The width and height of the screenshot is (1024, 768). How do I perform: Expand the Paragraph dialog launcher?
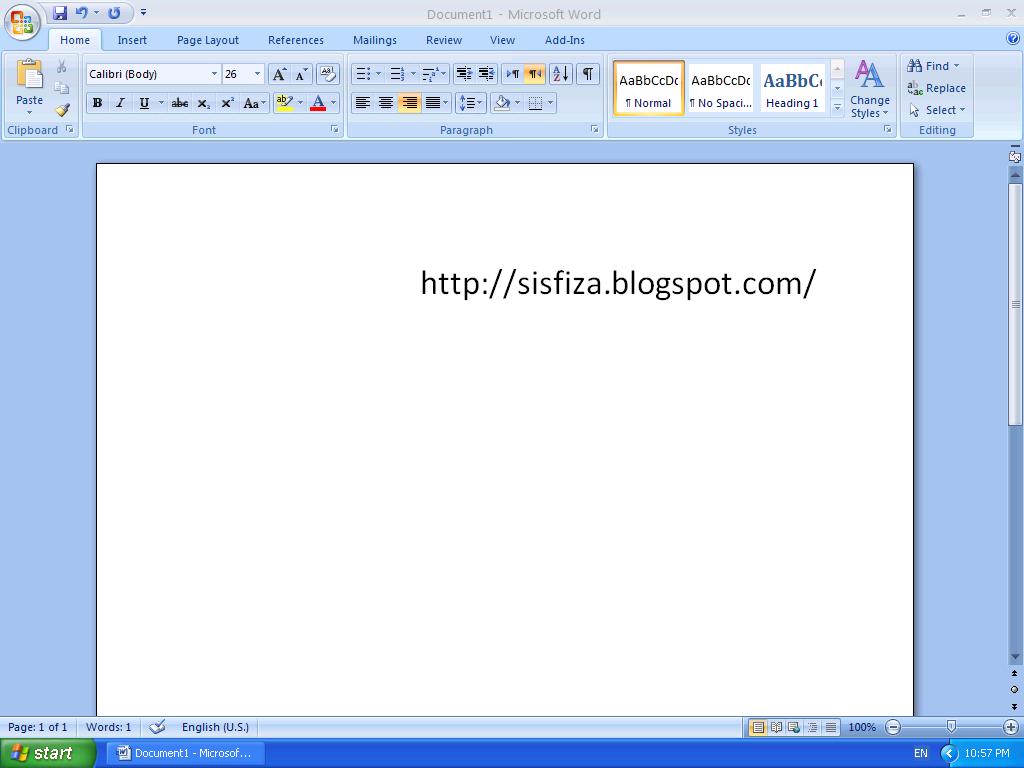coord(594,129)
